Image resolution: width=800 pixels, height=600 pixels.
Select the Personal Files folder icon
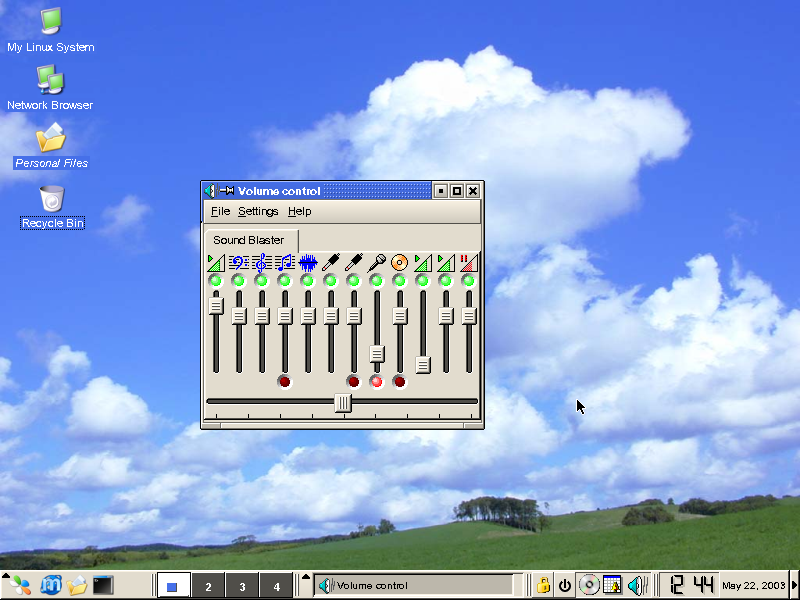(51, 137)
